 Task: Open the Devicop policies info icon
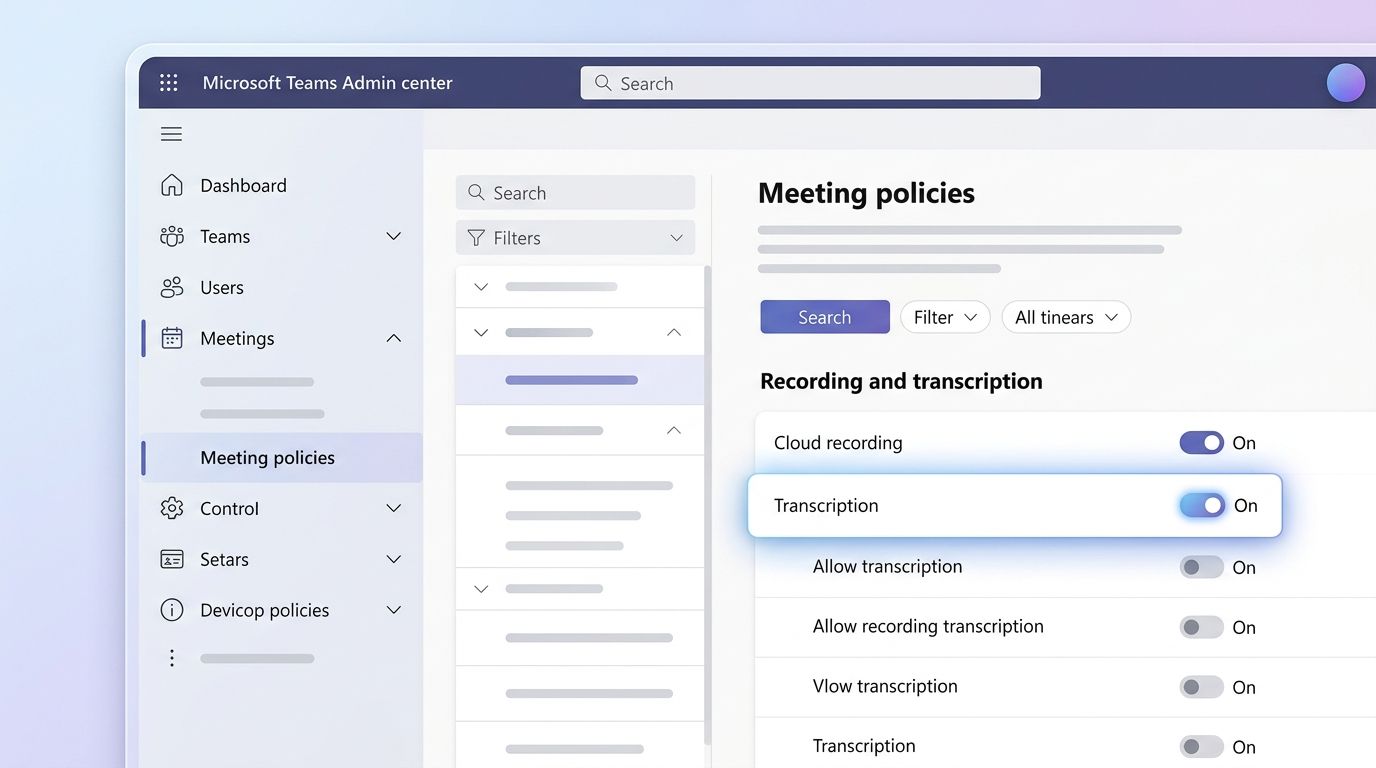click(171, 609)
